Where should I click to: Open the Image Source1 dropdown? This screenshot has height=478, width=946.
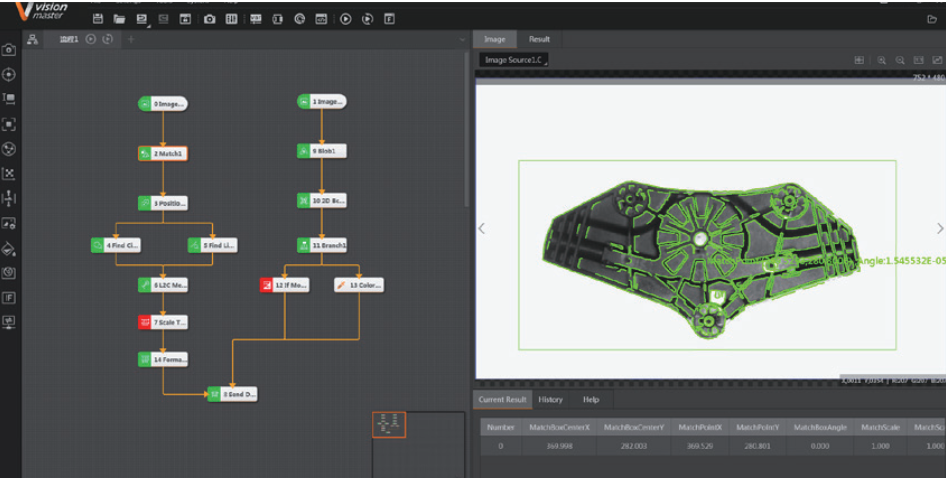pos(513,60)
